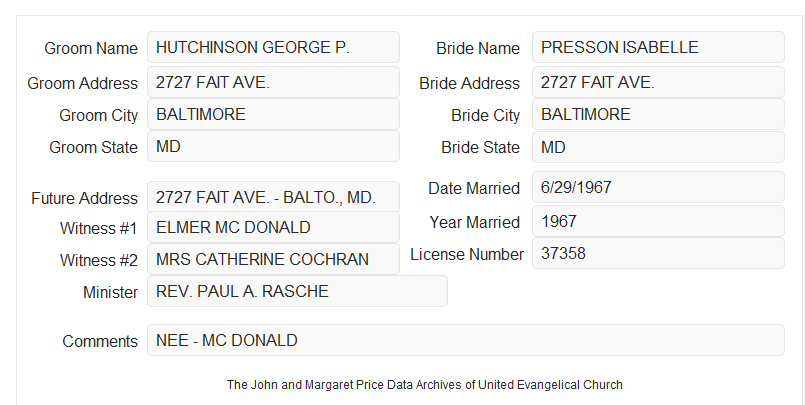Click the Comments field
Image resolution: width=805 pixels, height=405 pixels.
click(466, 340)
